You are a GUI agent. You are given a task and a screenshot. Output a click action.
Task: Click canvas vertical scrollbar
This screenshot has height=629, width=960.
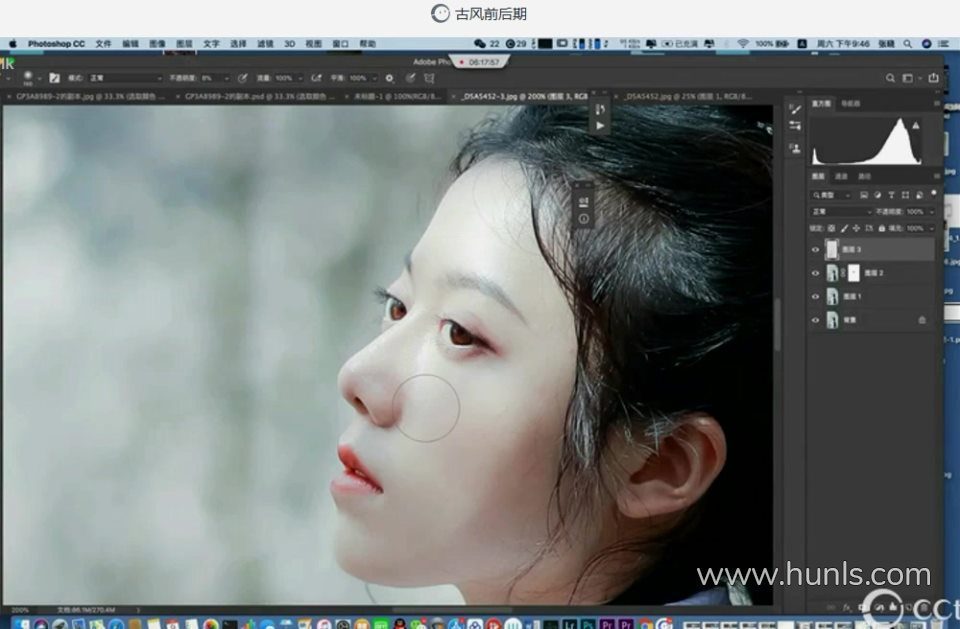point(778,325)
